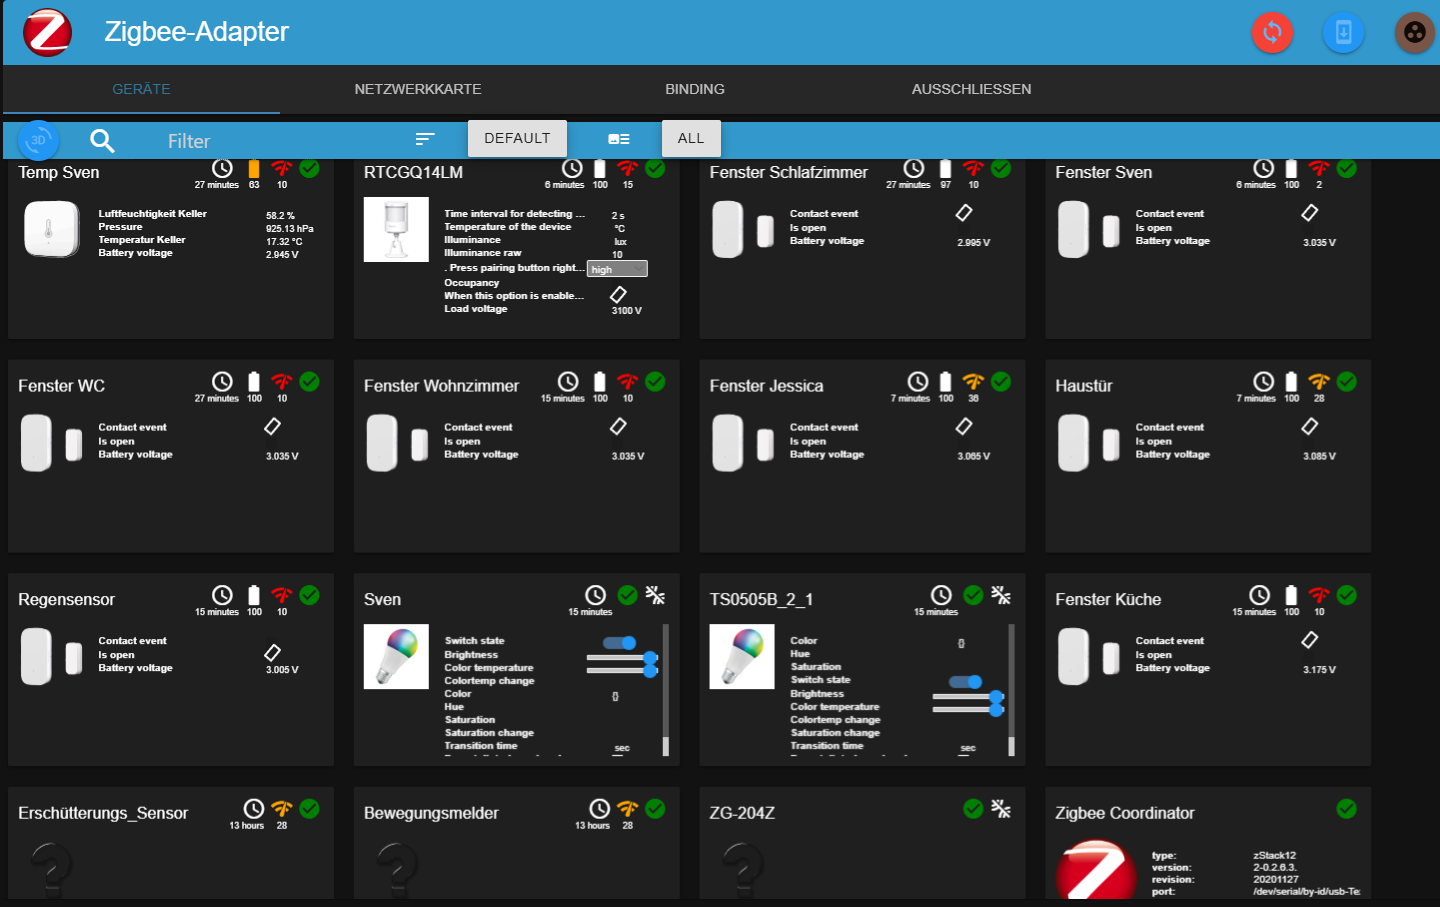Switch to the NETZWERKKARTE tab
The width and height of the screenshot is (1440, 907).
pyautogui.click(x=418, y=89)
